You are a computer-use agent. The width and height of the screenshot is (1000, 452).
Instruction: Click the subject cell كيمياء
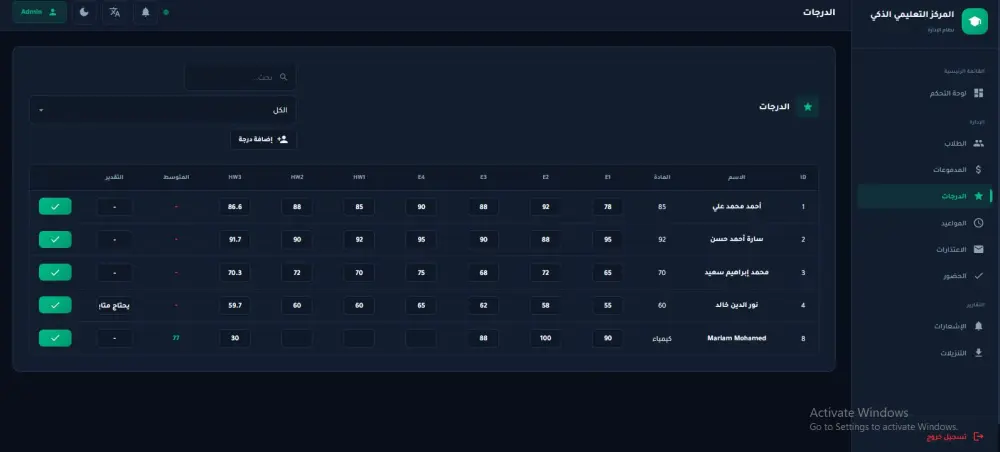coord(663,339)
